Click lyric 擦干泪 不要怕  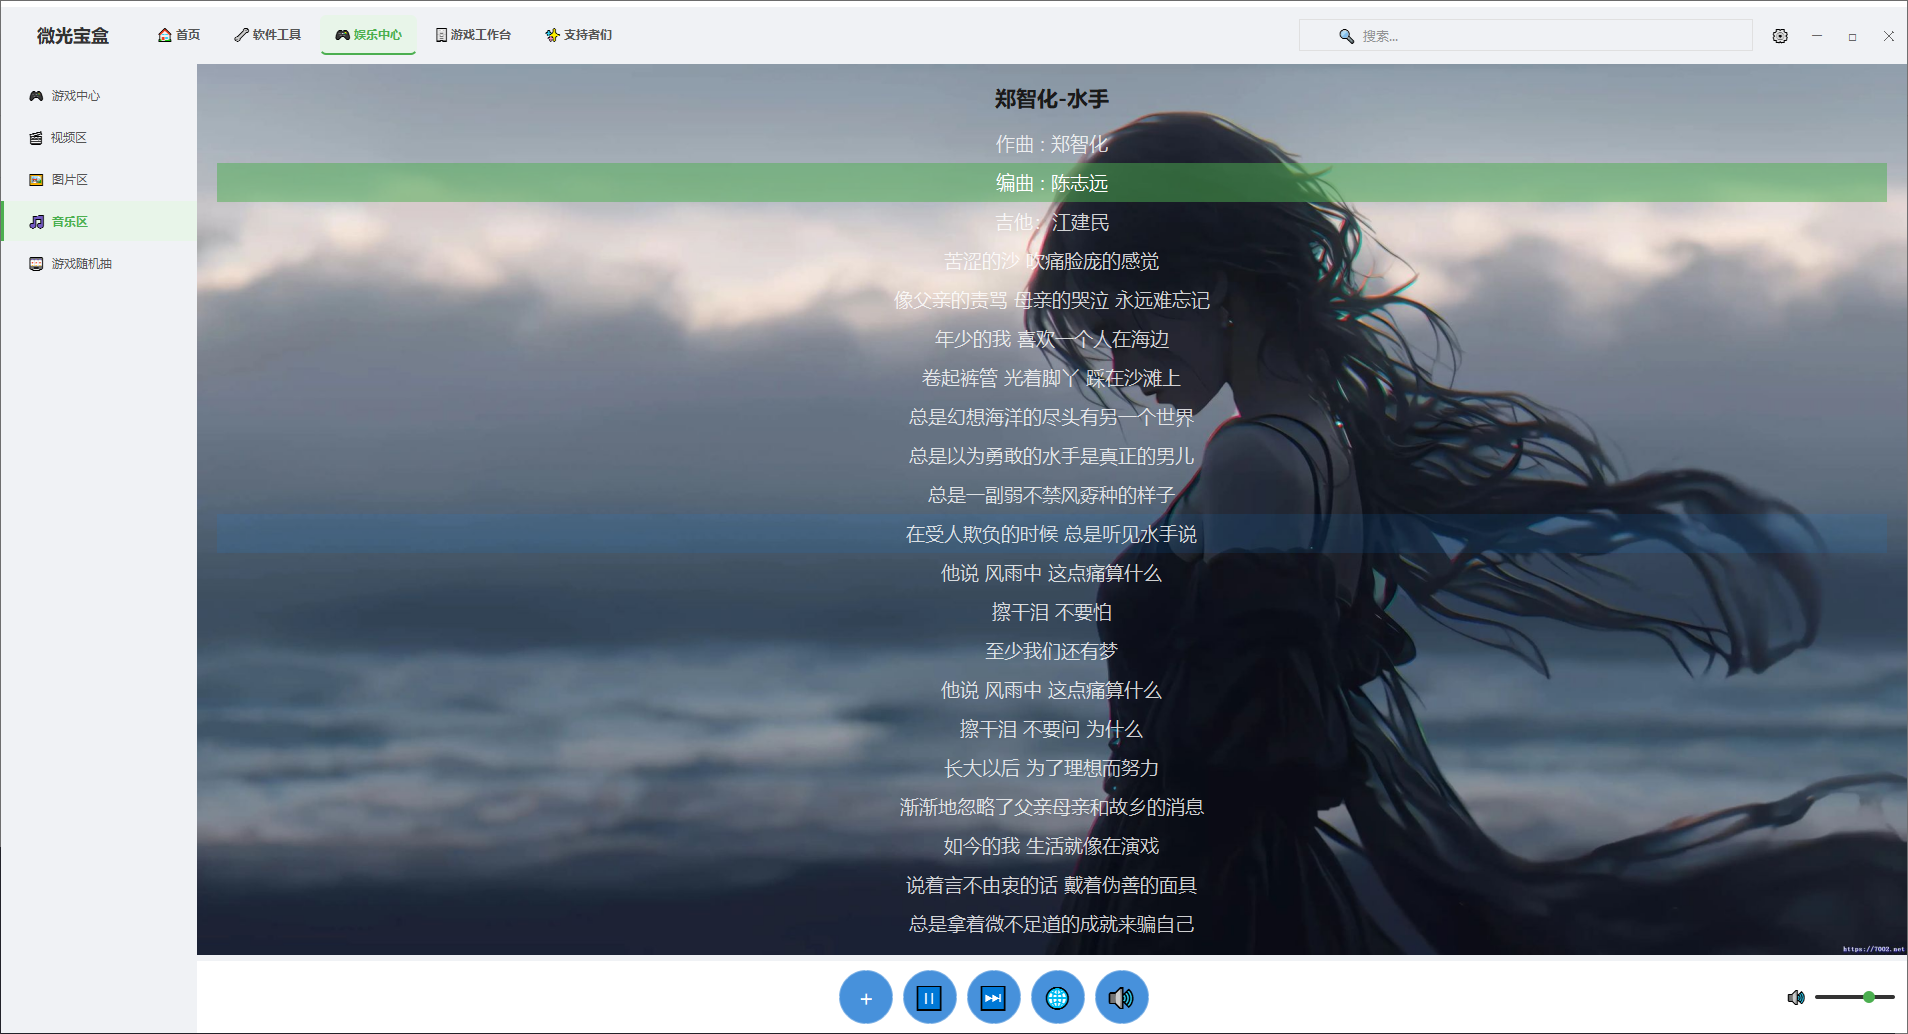pyautogui.click(x=1052, y=612)
